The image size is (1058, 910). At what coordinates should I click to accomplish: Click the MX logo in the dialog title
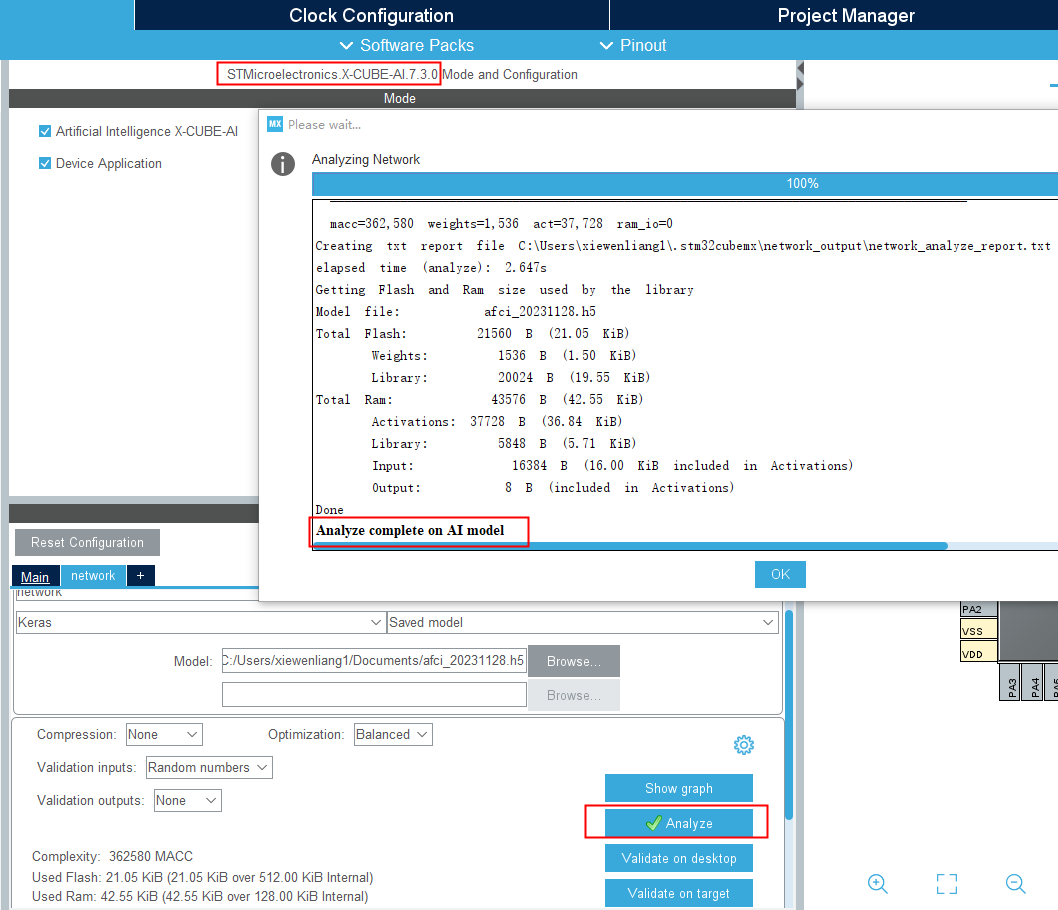(275, 124)
